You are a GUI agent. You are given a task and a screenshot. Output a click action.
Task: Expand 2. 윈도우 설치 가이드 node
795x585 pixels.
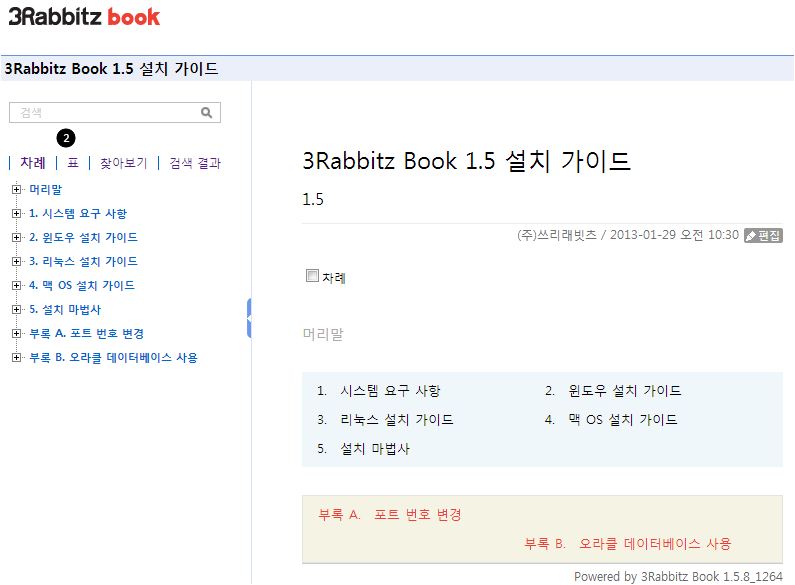16,237
